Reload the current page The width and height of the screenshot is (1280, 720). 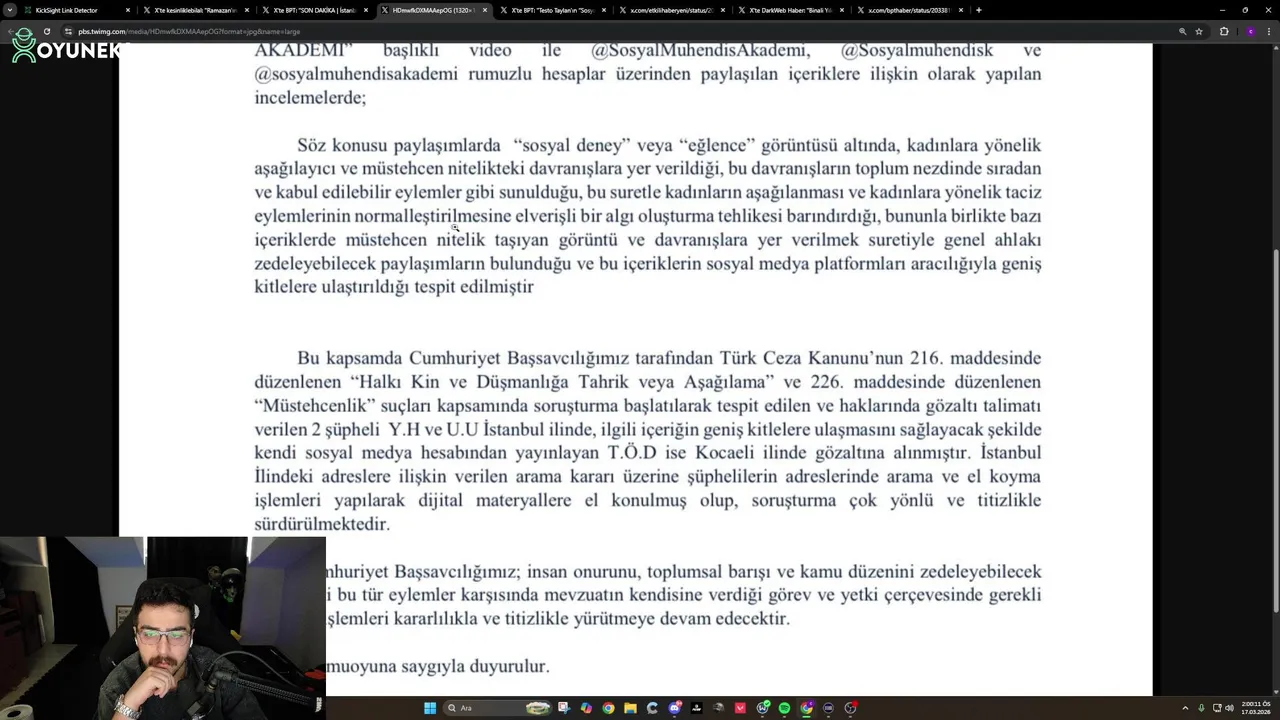click(46, 31)
